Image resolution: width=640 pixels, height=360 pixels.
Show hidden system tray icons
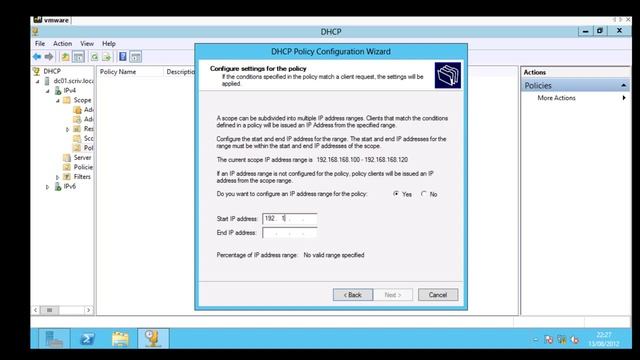535,340
